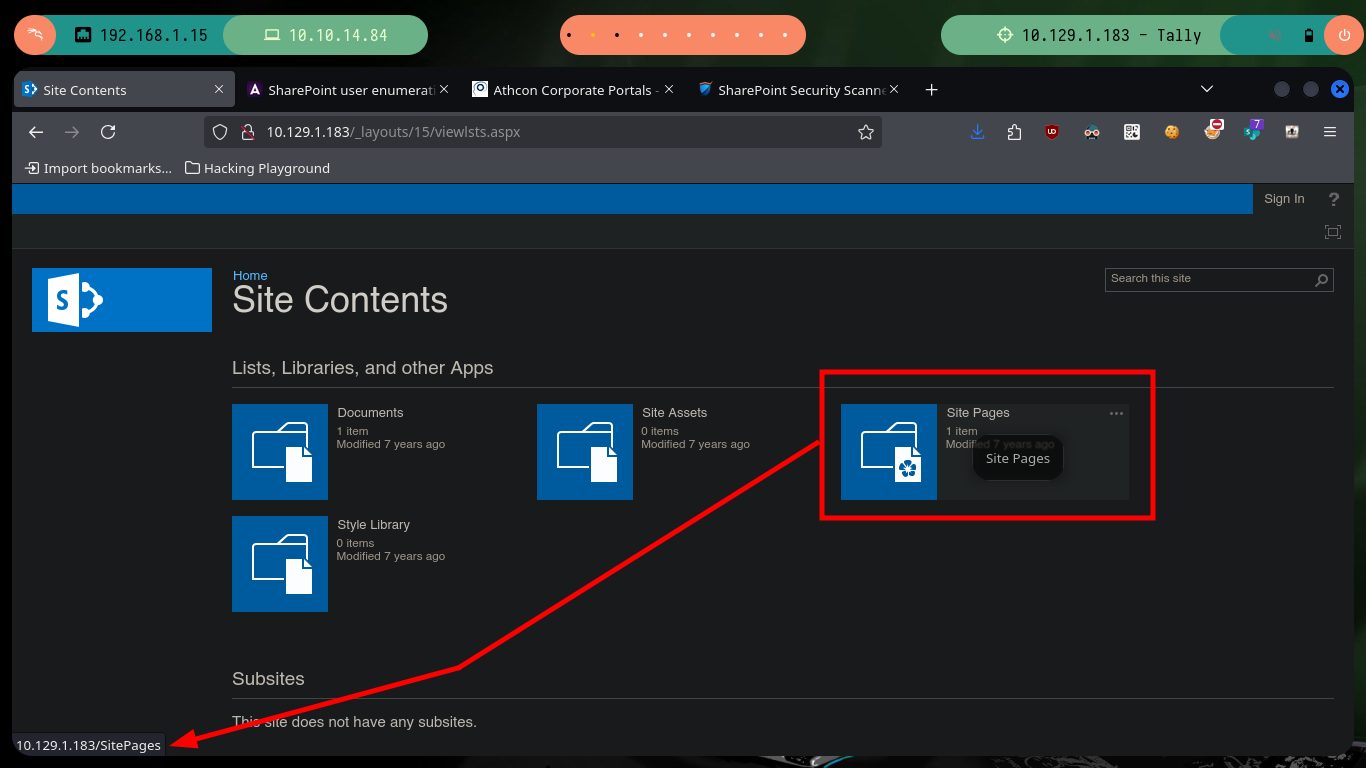The image size is (1366, 768).
Task: Open the Site Assets tile icon
Action: tap(585, 452)
